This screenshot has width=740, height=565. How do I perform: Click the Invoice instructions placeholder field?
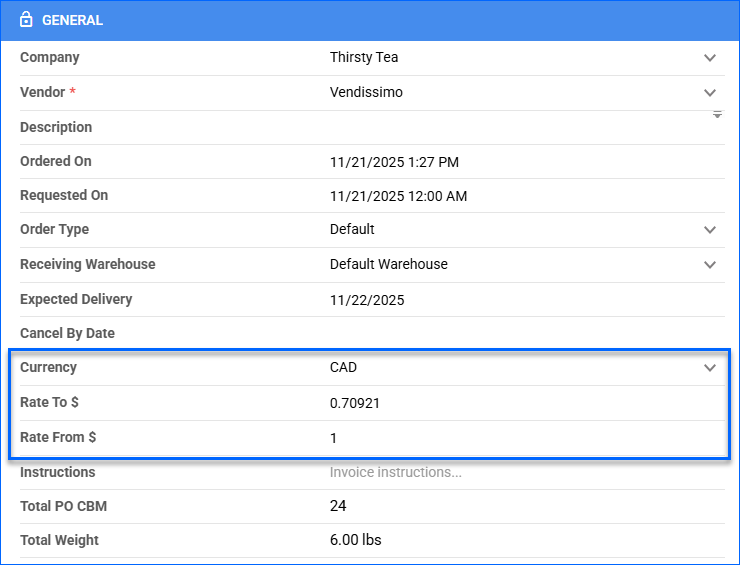coord(395,472)
